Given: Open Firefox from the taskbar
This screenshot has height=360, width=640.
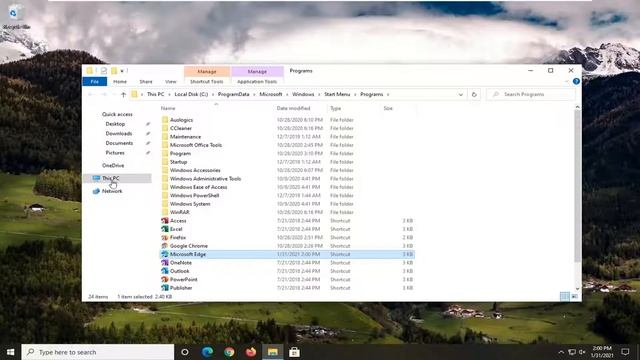Looking at the screenshot, I should pos(251,352).
